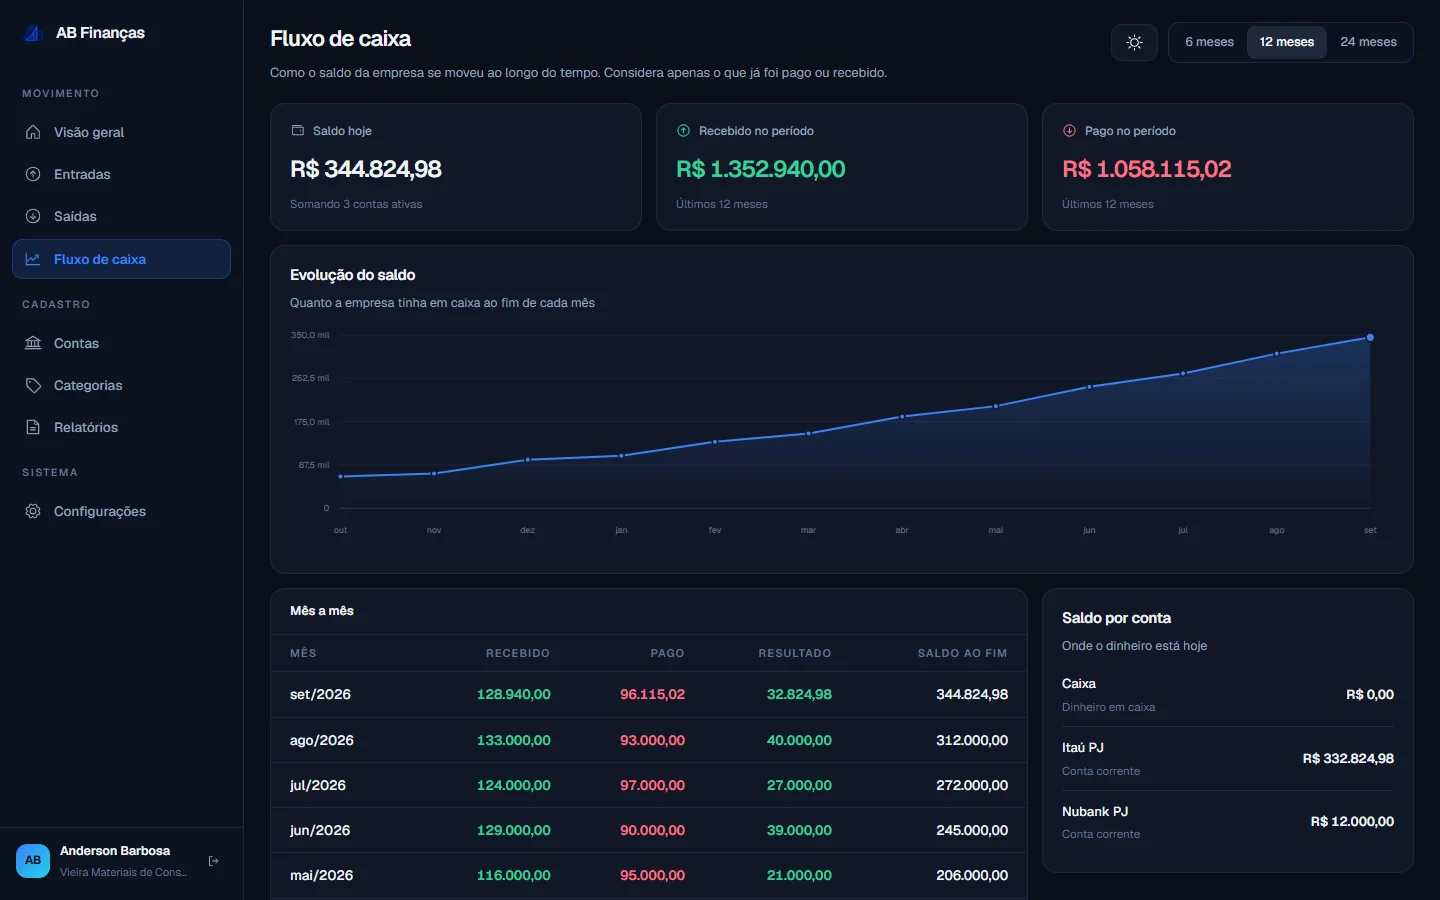Select the Fluxo de caixa sidebar item

coord(121,259)
